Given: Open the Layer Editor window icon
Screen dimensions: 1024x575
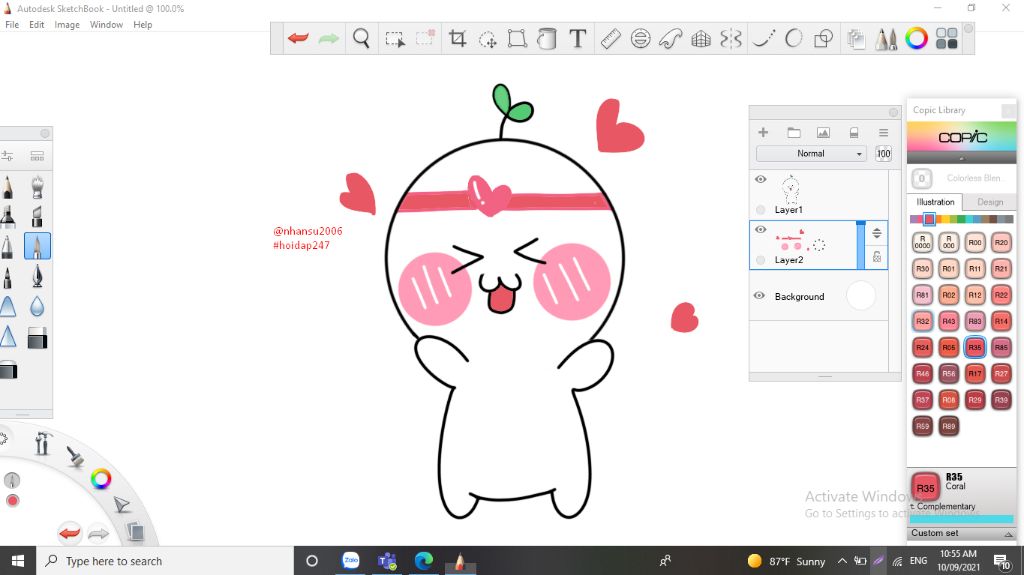Looking at the screenshot, I should 856,39.
